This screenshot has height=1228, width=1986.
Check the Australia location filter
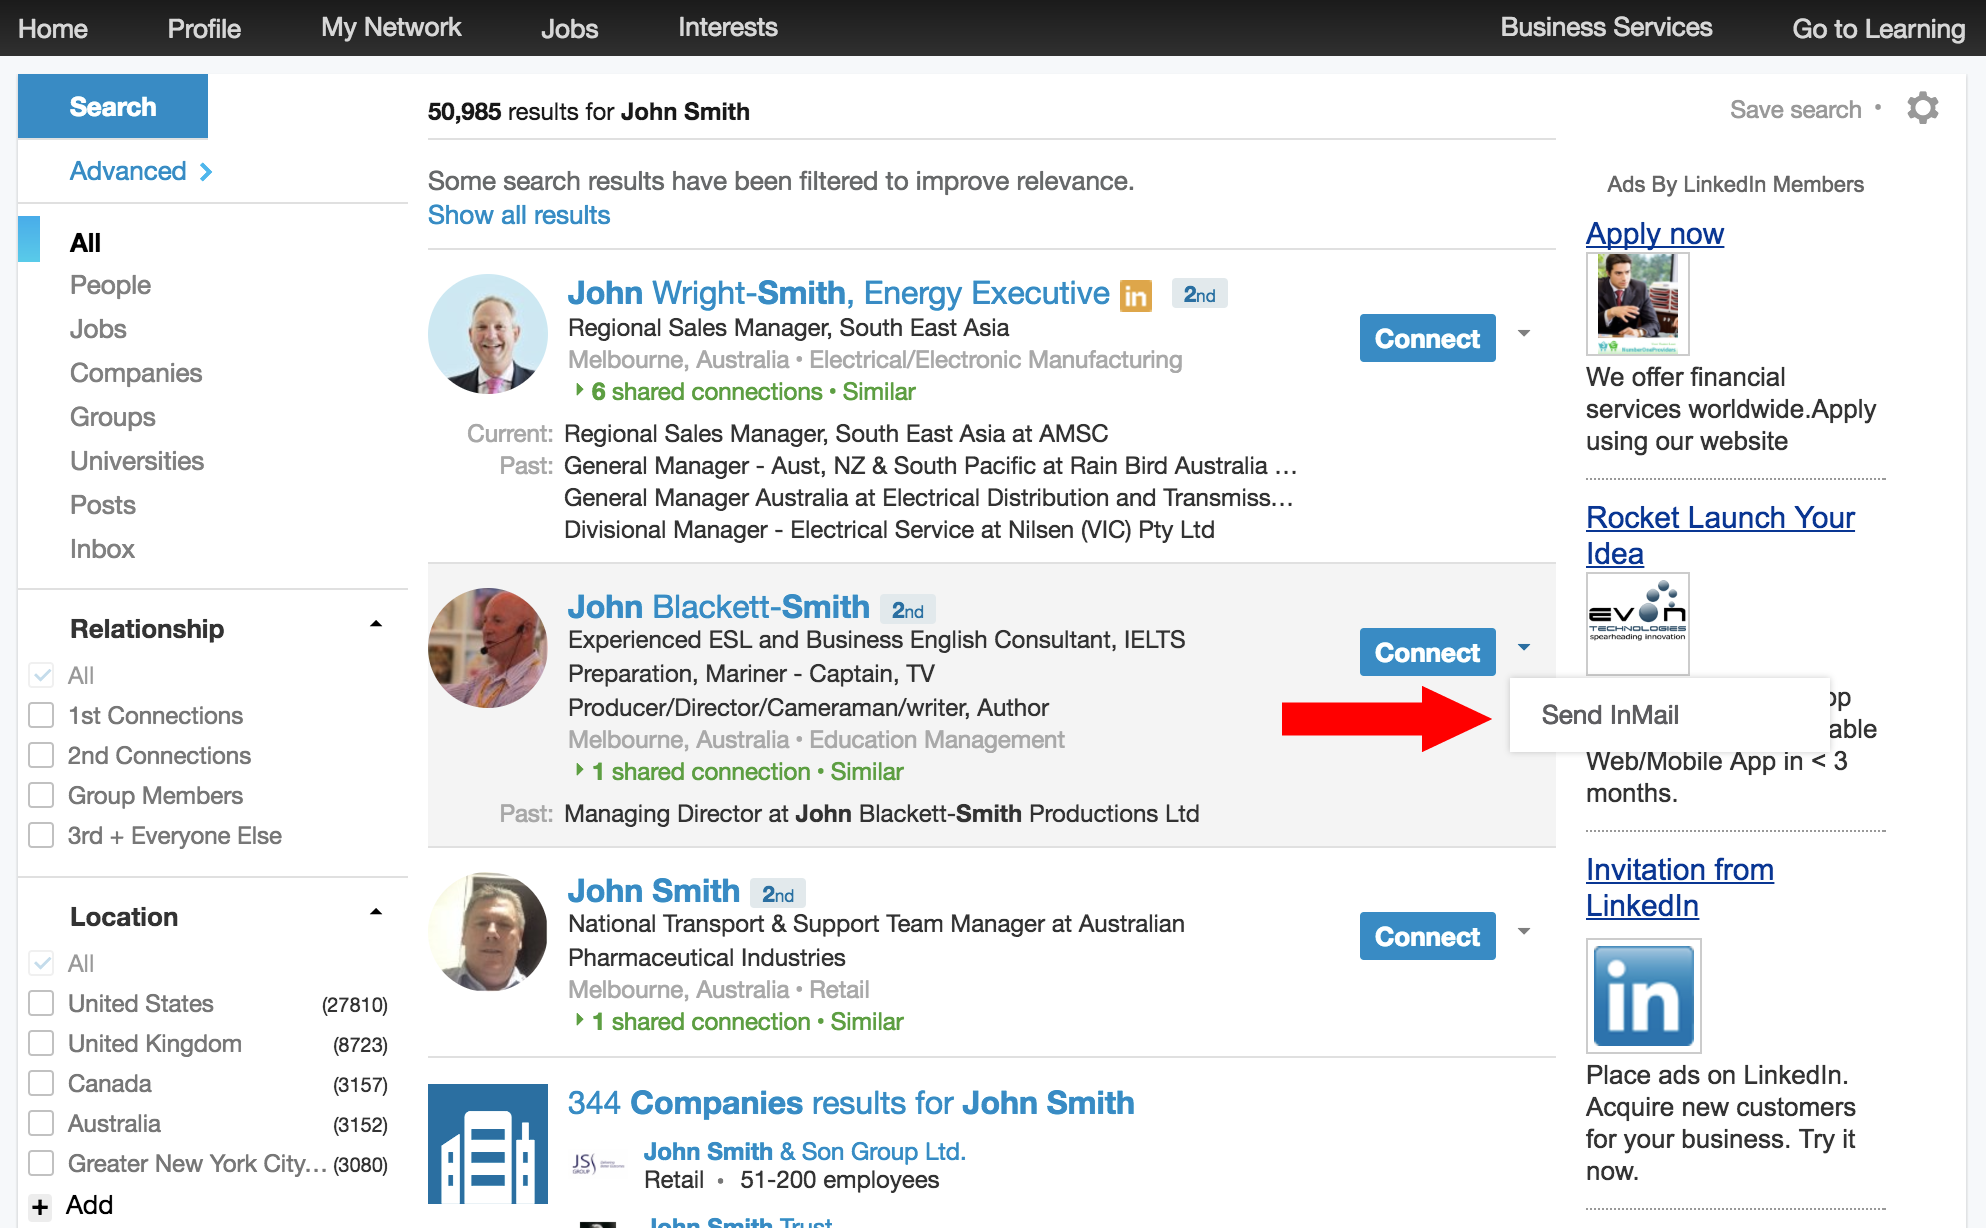pyautogui.click(x=41, y=1123)
